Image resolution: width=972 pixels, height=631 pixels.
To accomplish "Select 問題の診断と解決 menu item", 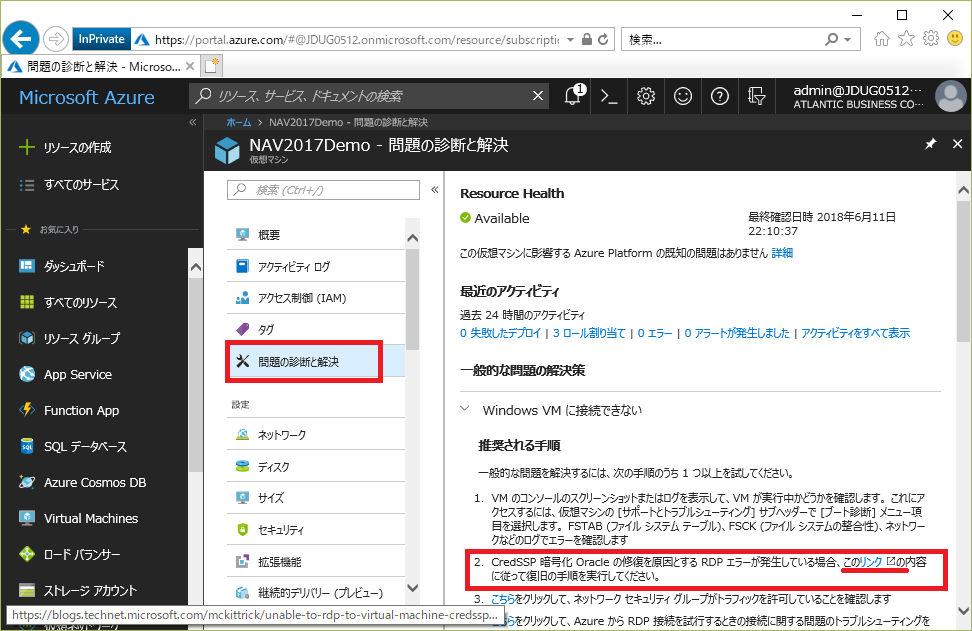I will (316, 361).
